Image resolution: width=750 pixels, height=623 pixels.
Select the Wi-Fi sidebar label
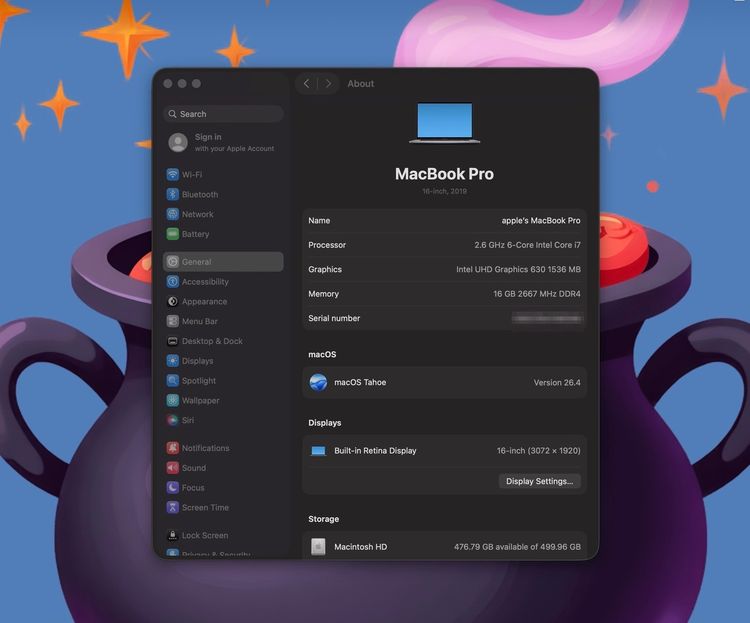pyautogui.click(x=192, y=175)
